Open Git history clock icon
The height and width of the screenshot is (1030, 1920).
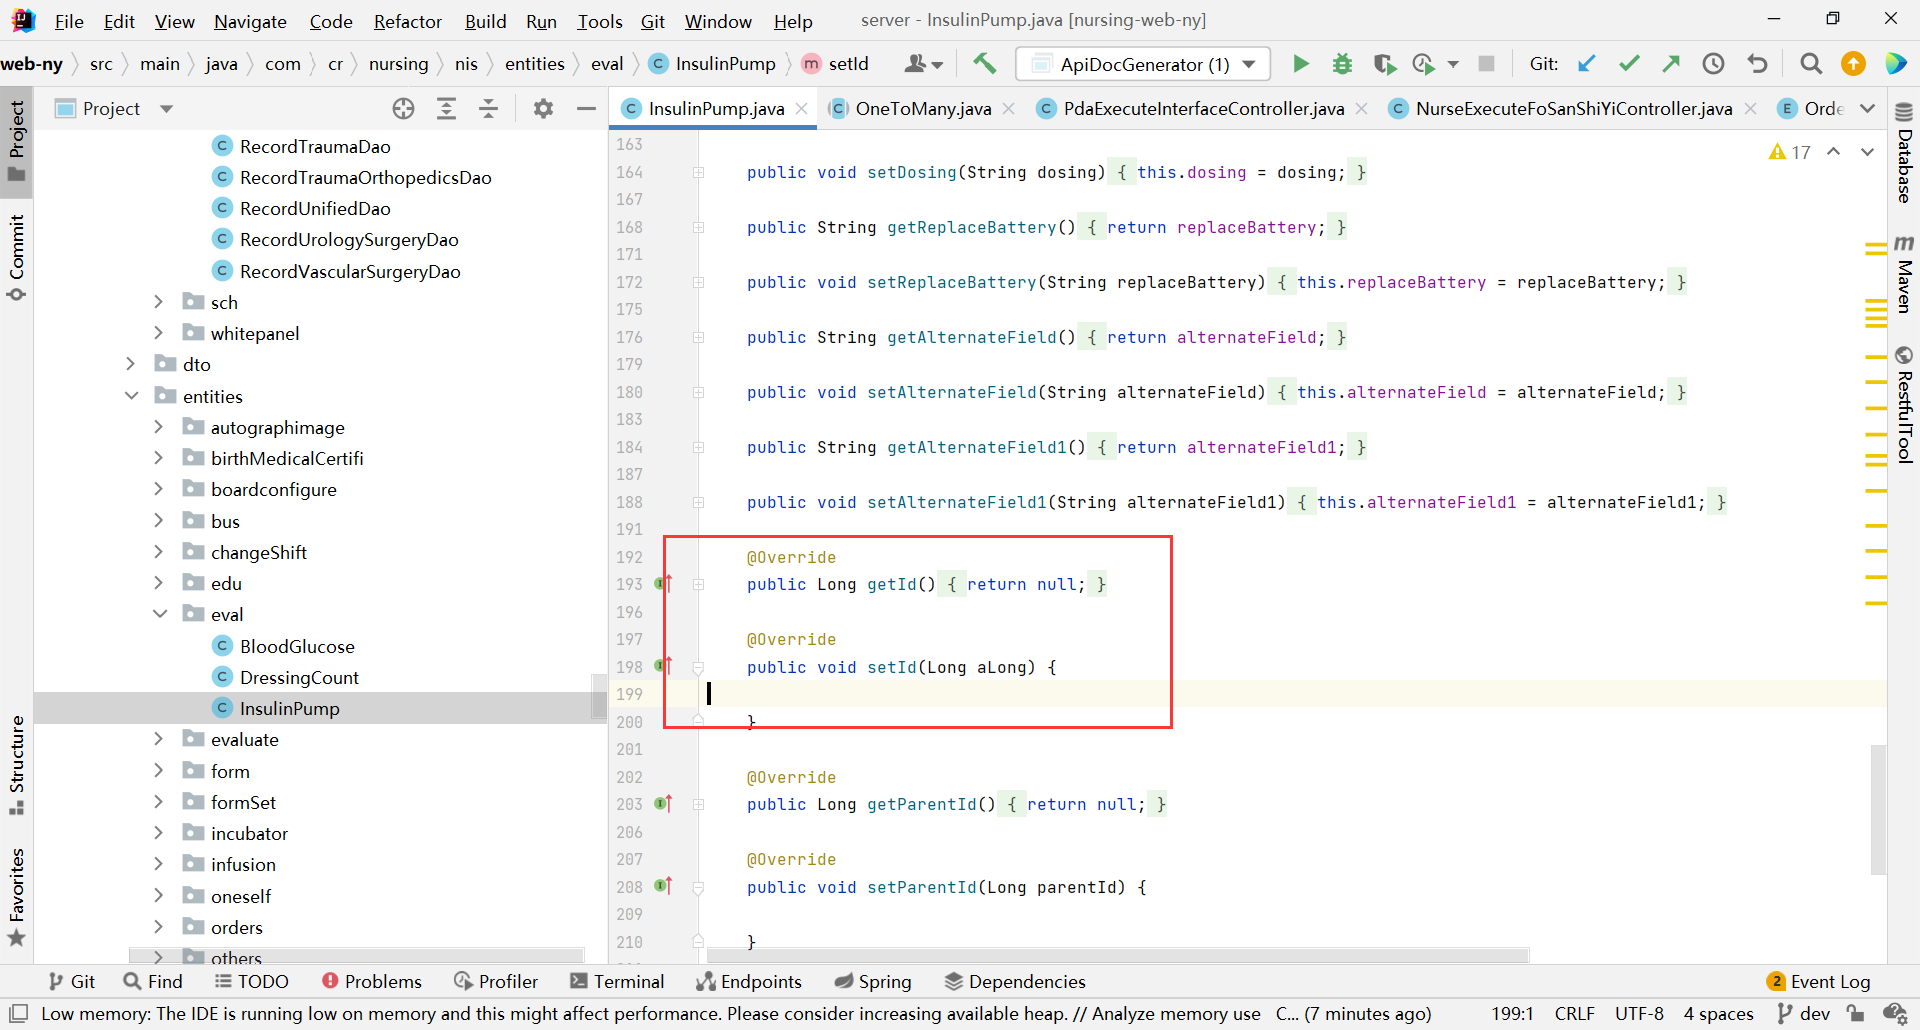click(1713, 64)
